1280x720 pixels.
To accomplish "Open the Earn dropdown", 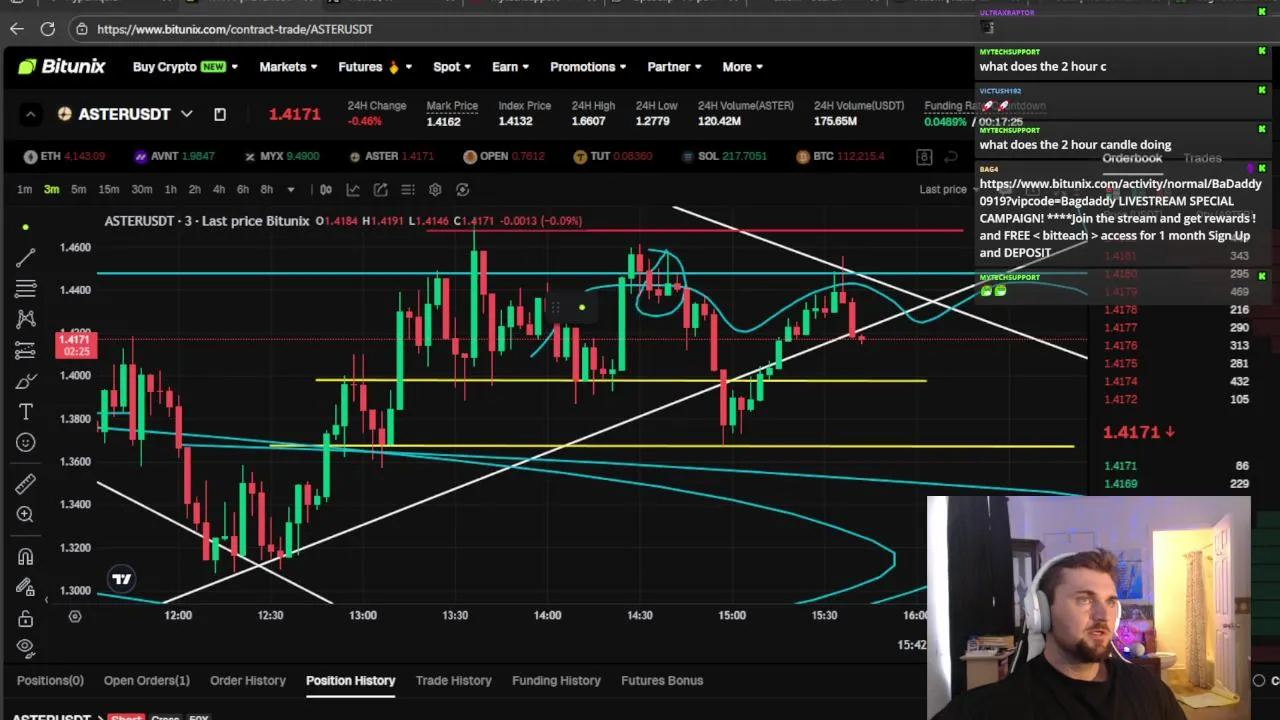I will point(510,67).
